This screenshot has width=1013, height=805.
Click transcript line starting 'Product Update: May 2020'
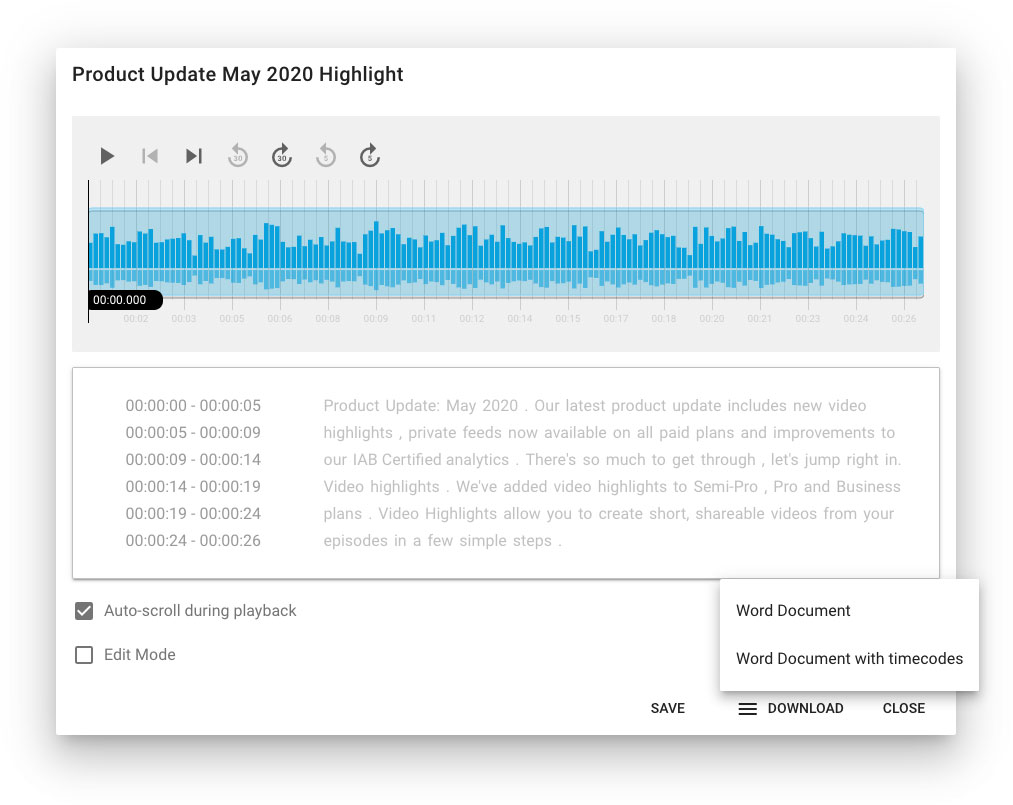[594, 406]
